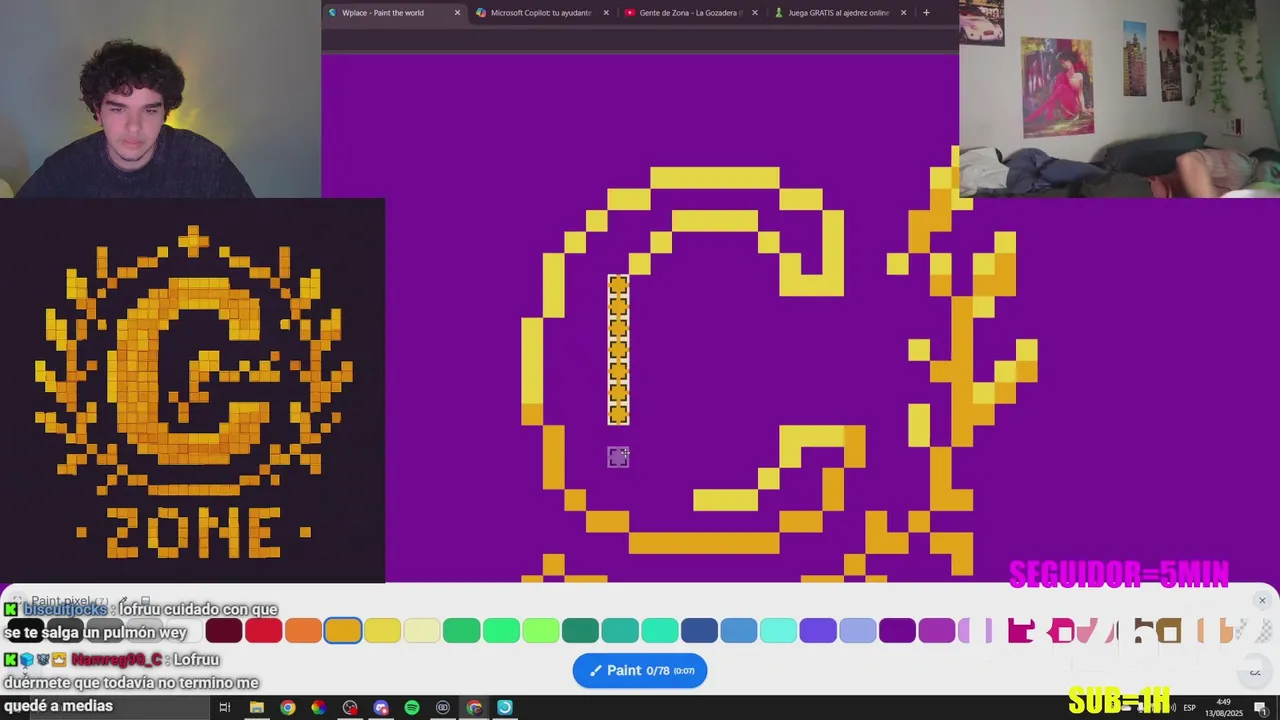Click the blue Paint 0/78 button

pyautogui.click(x=640, y=671)
